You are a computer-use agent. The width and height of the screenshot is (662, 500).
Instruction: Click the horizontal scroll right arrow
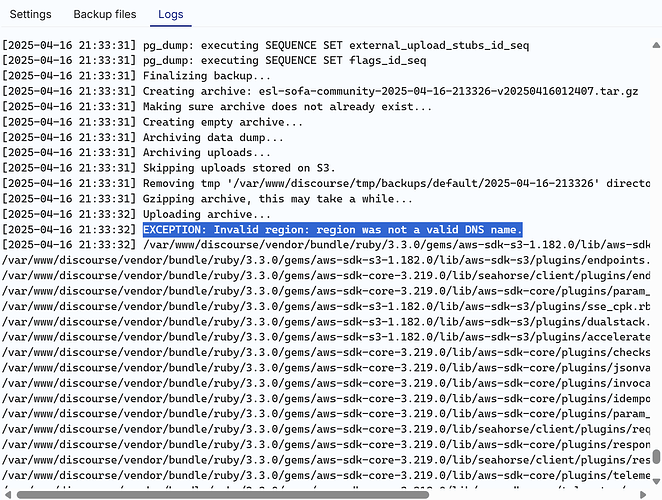[643, 495]
